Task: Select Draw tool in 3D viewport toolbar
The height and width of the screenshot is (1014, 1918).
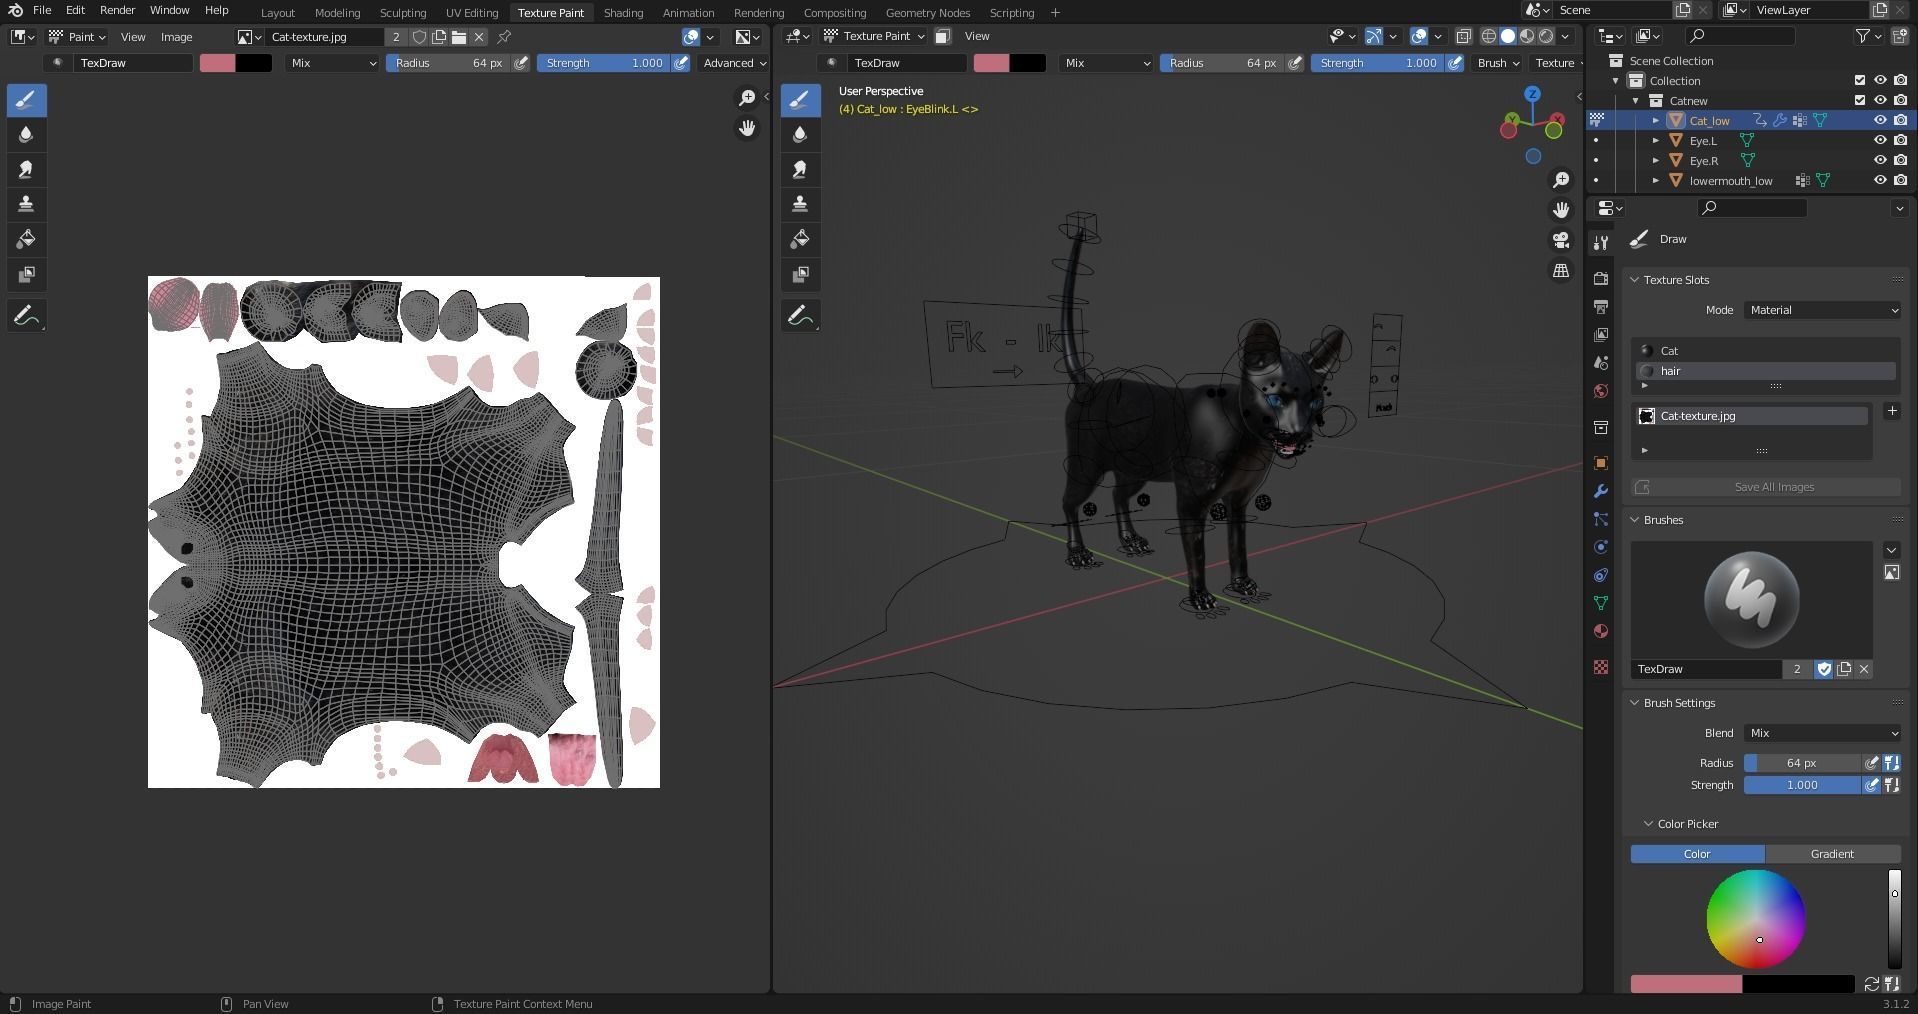Action: pyautogui.click(x=800, y=100)
